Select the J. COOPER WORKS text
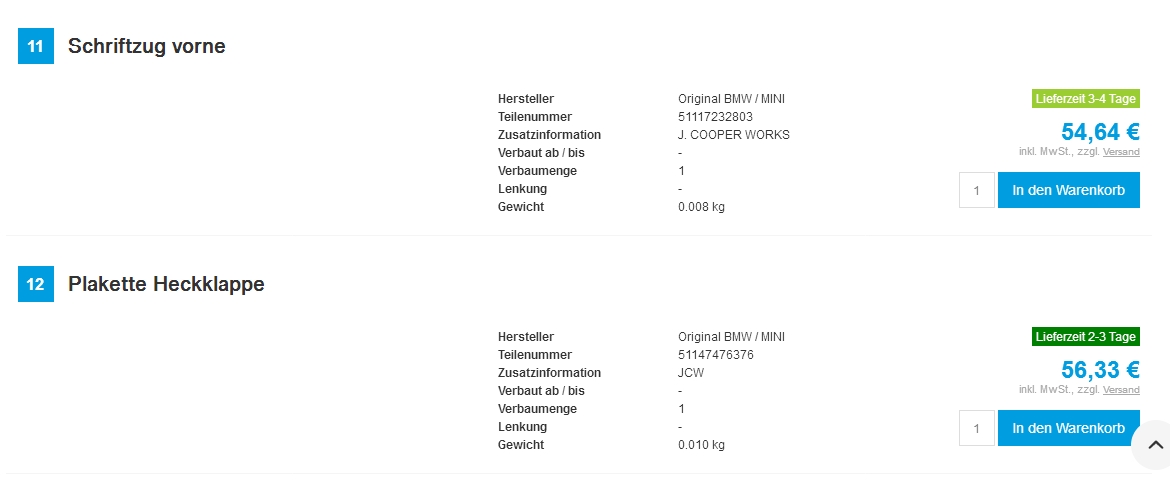This screenshot has width=1170, height=485. (x=733, y=135)
